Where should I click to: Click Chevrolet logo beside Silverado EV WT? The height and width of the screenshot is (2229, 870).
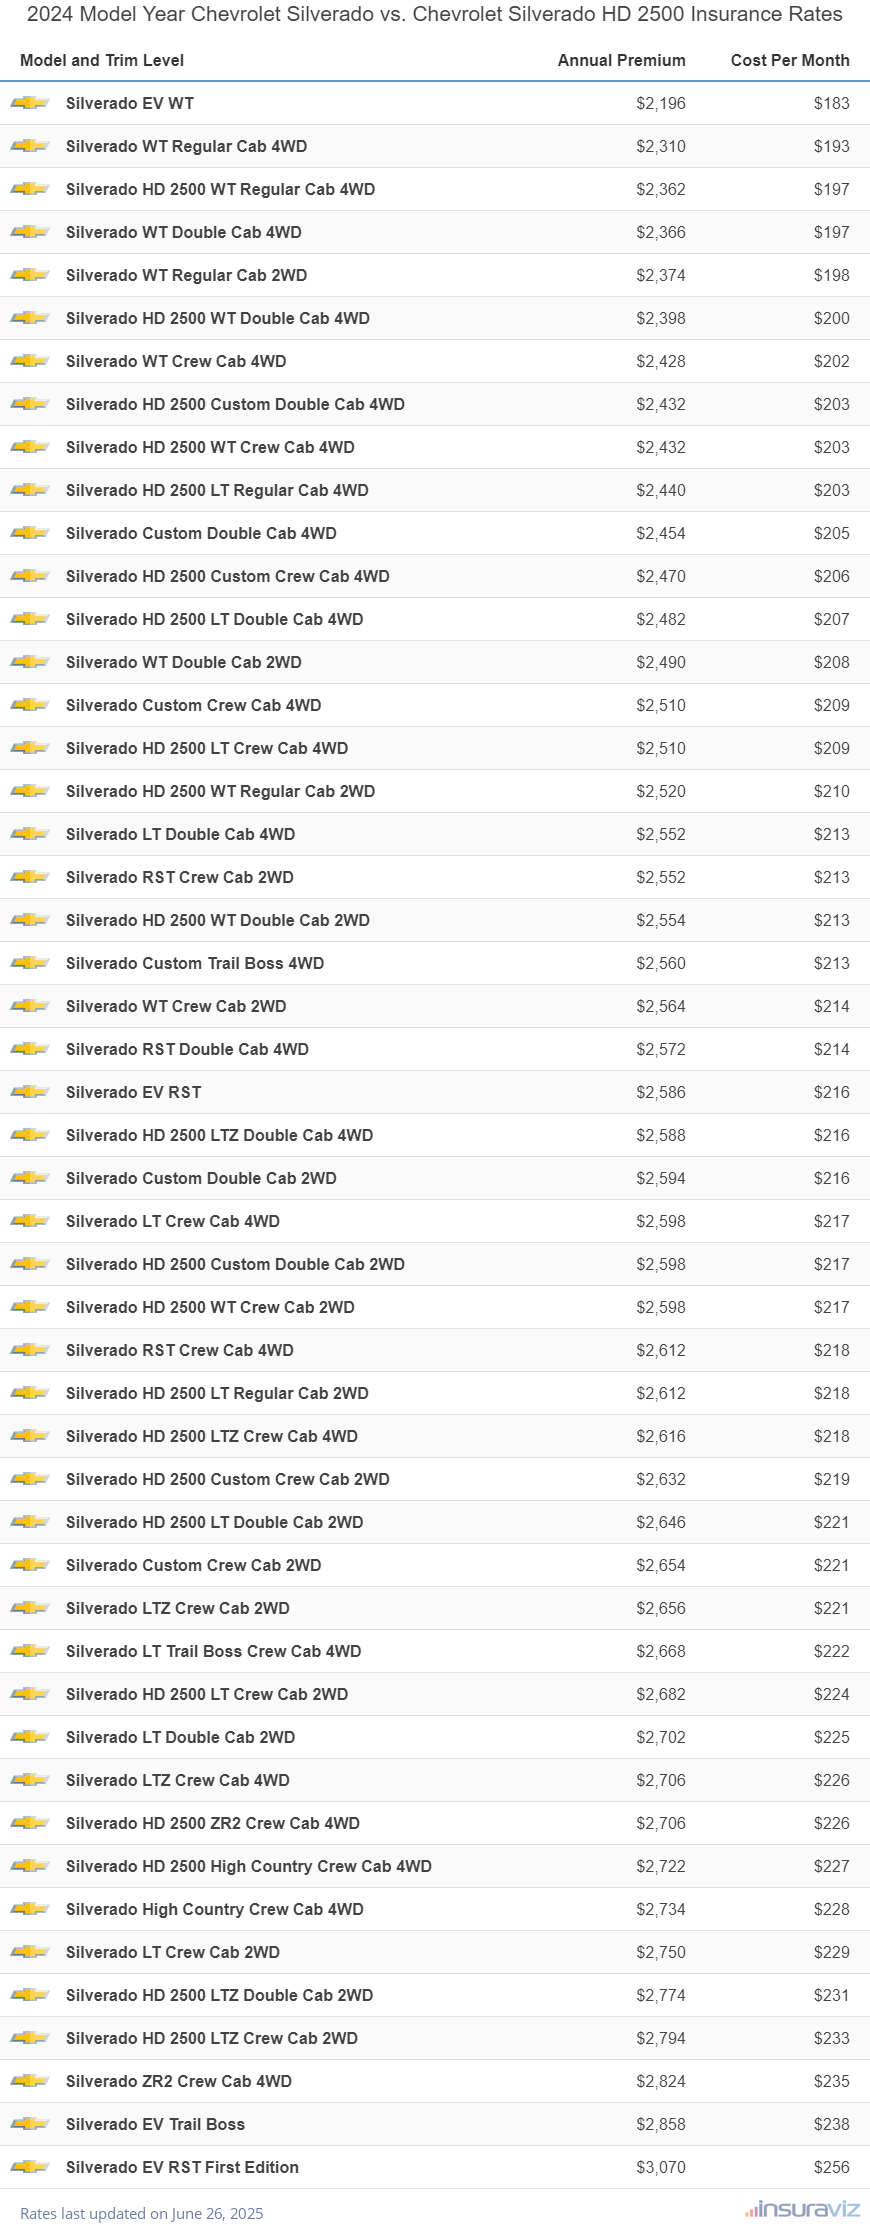[30, 103]
